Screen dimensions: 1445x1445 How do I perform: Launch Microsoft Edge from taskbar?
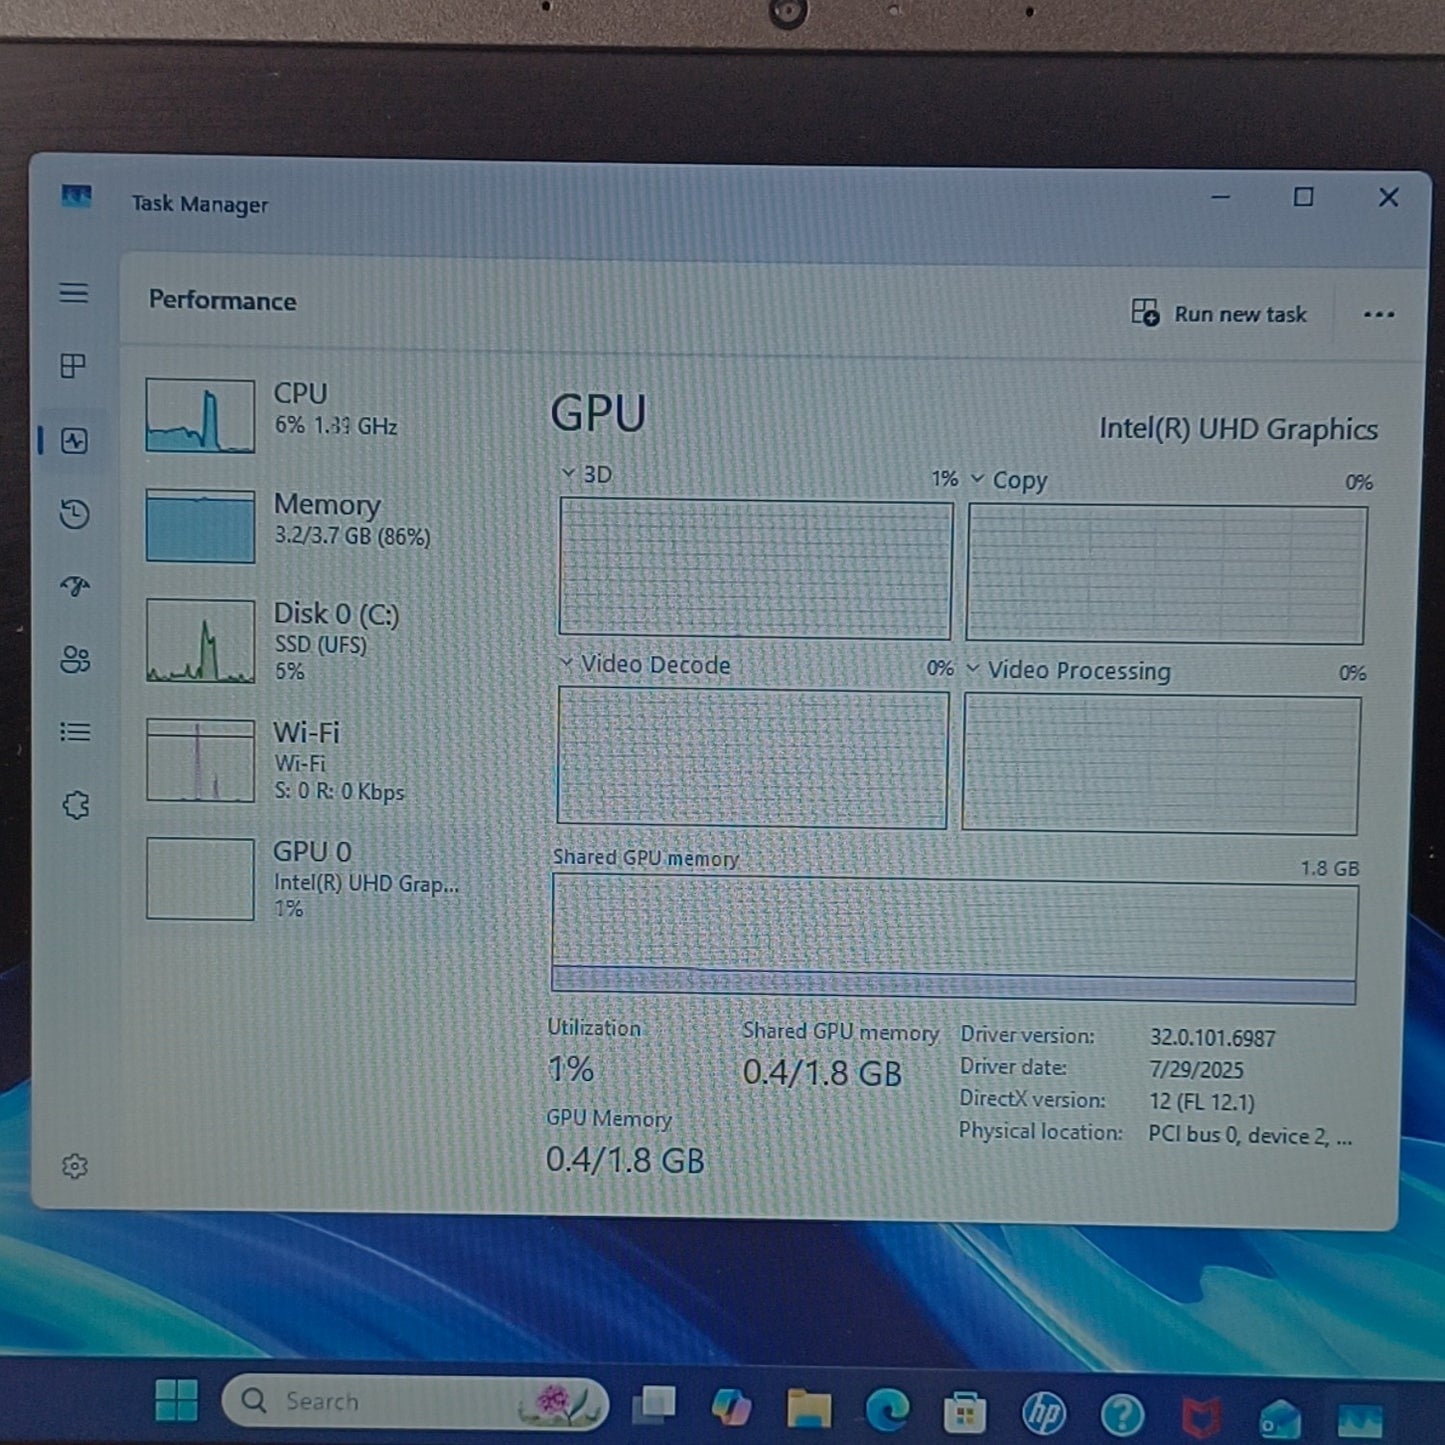pyautogui.click(x=887, y=1410)
